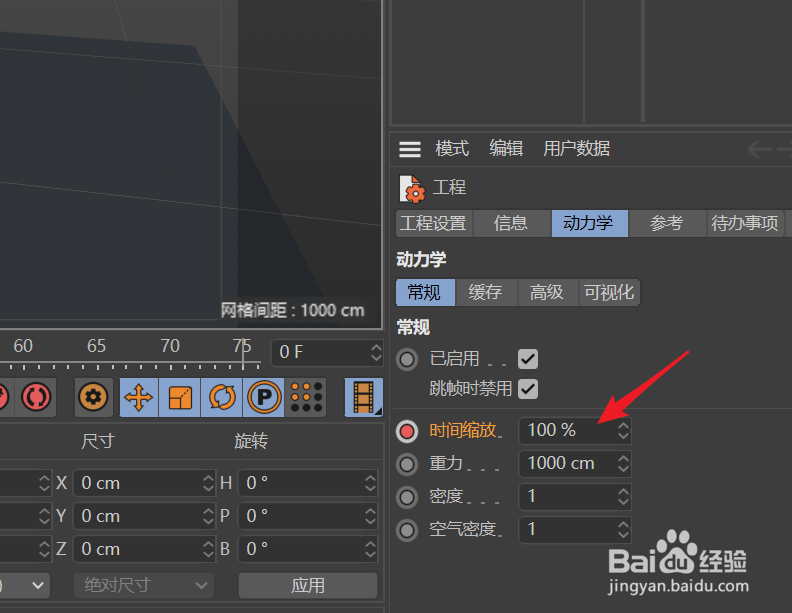
Task: Open the film strip timeline options icon
Action: pyautogui.click(x=364, y=397)
